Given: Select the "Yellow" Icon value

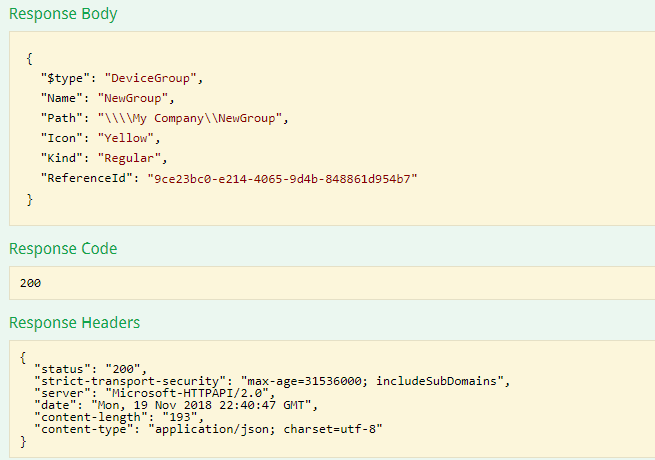Looking at the screenshot, I should tap(127, 138).
